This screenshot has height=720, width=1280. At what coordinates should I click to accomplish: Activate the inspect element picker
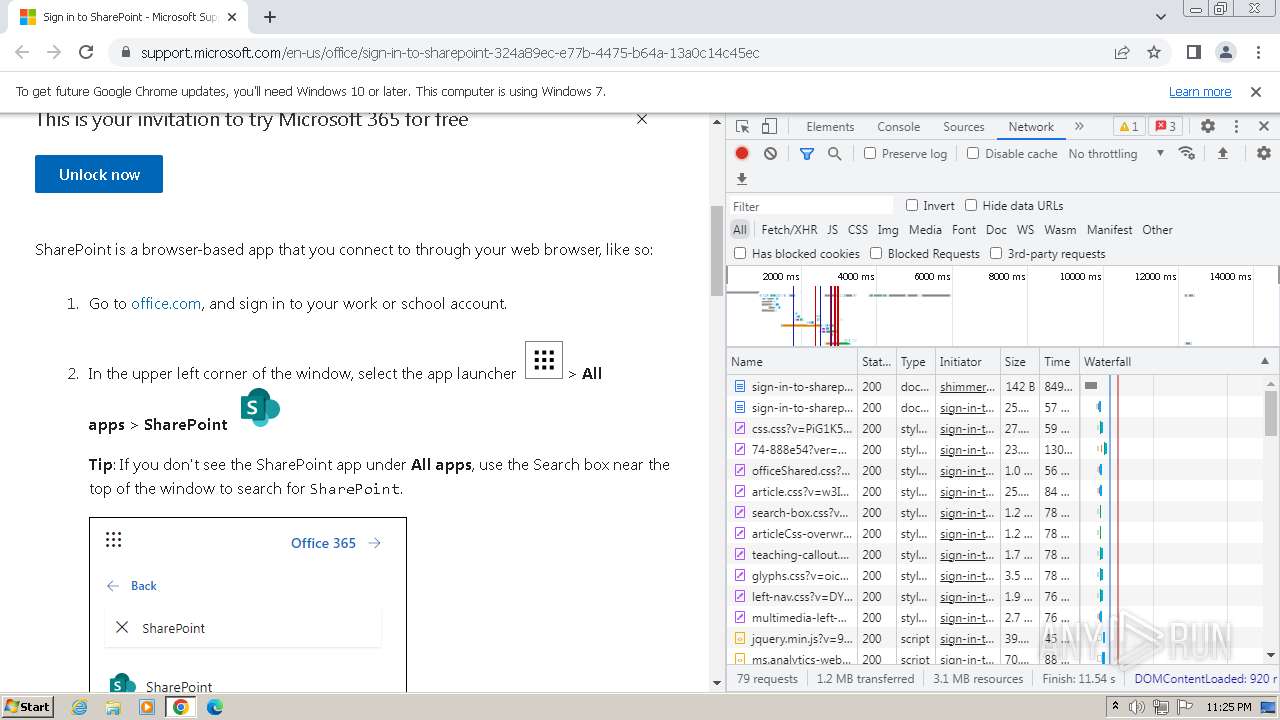(742, 127)
